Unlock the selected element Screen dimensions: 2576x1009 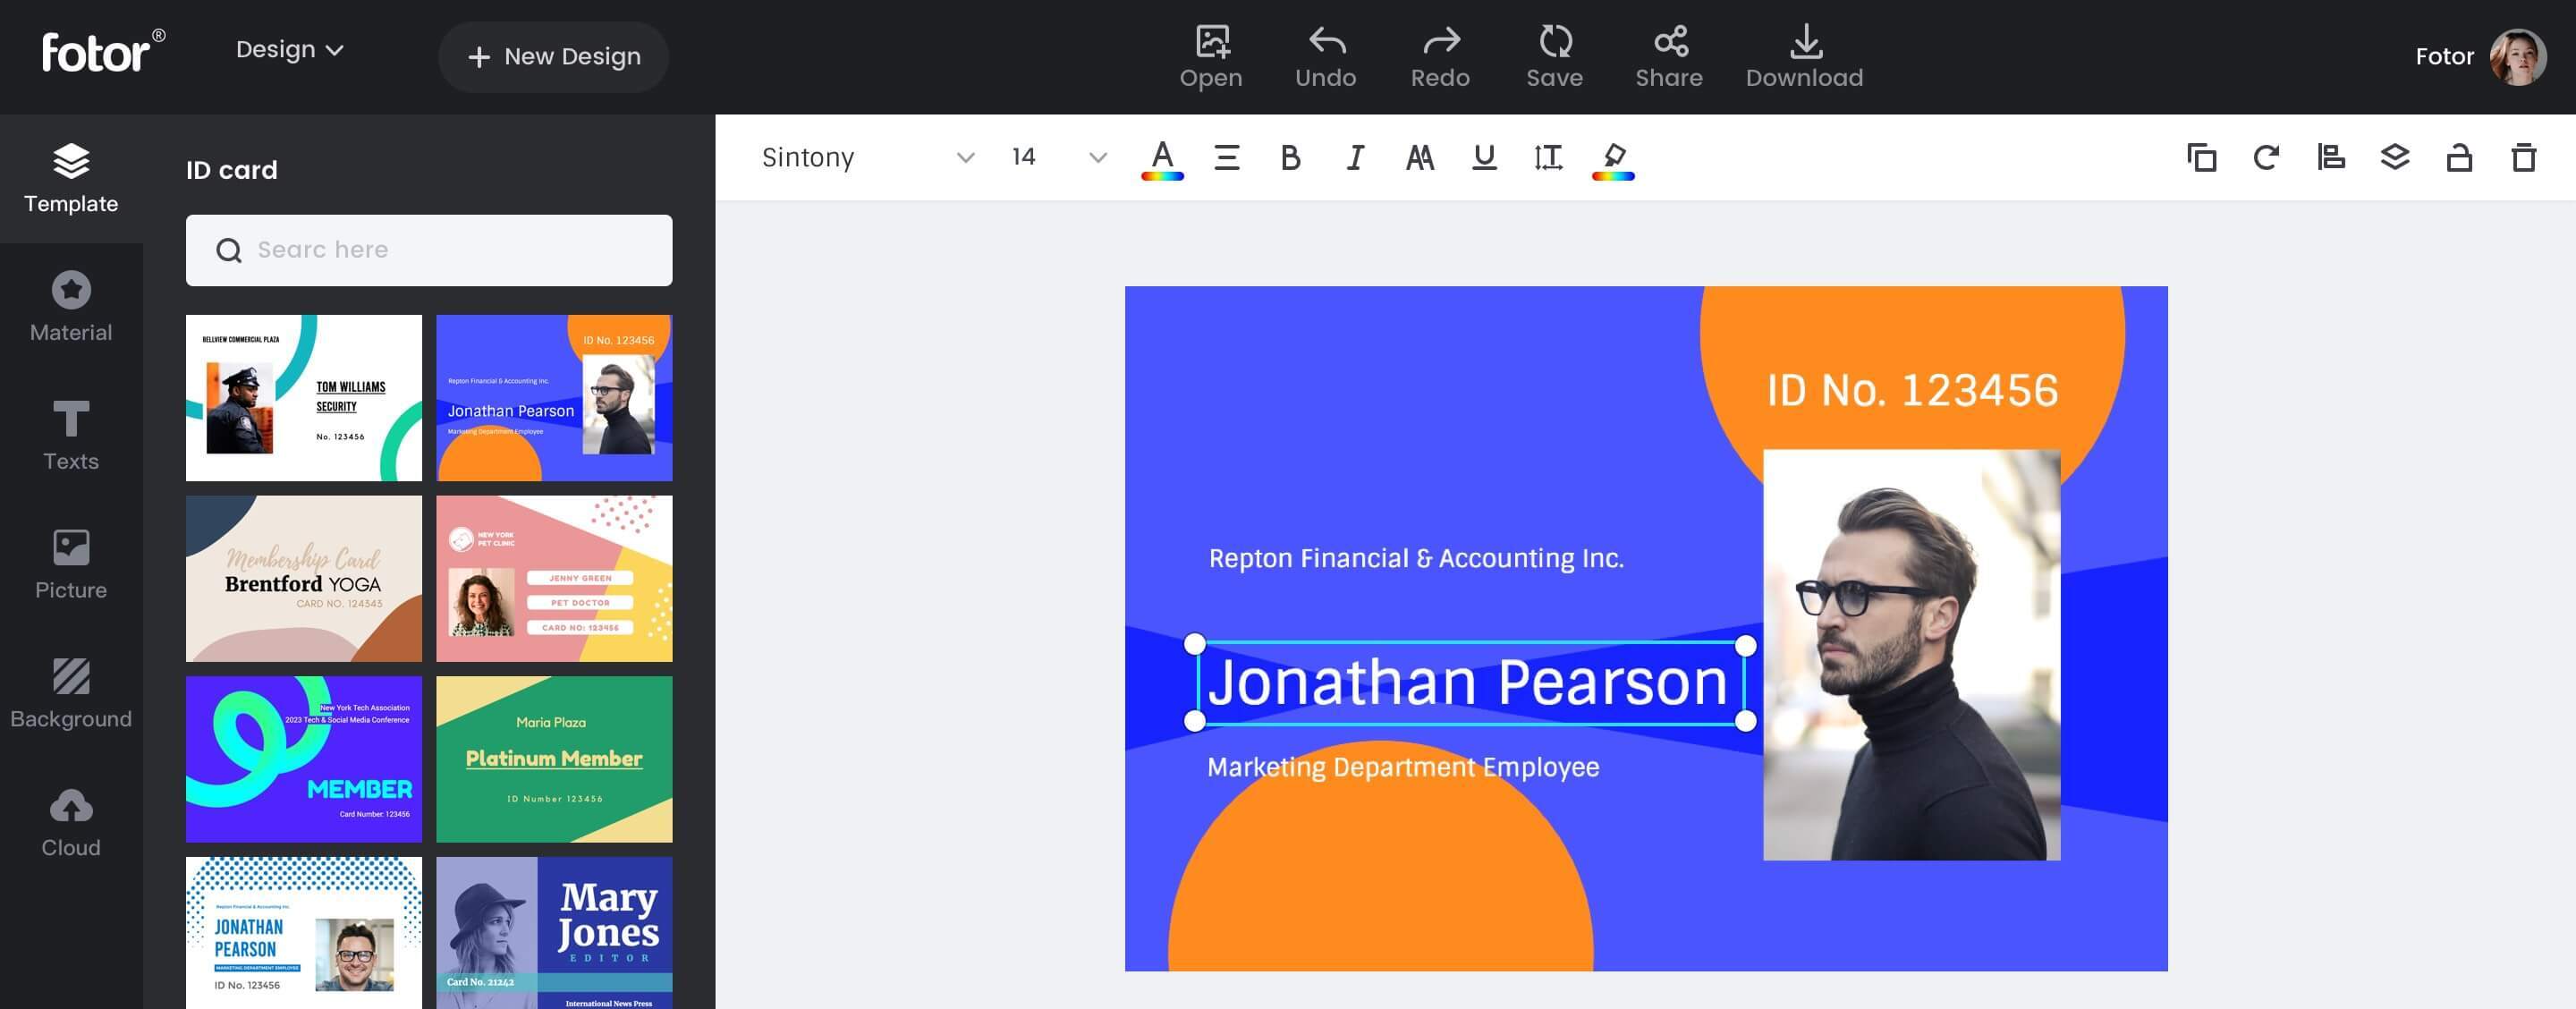2459,157
